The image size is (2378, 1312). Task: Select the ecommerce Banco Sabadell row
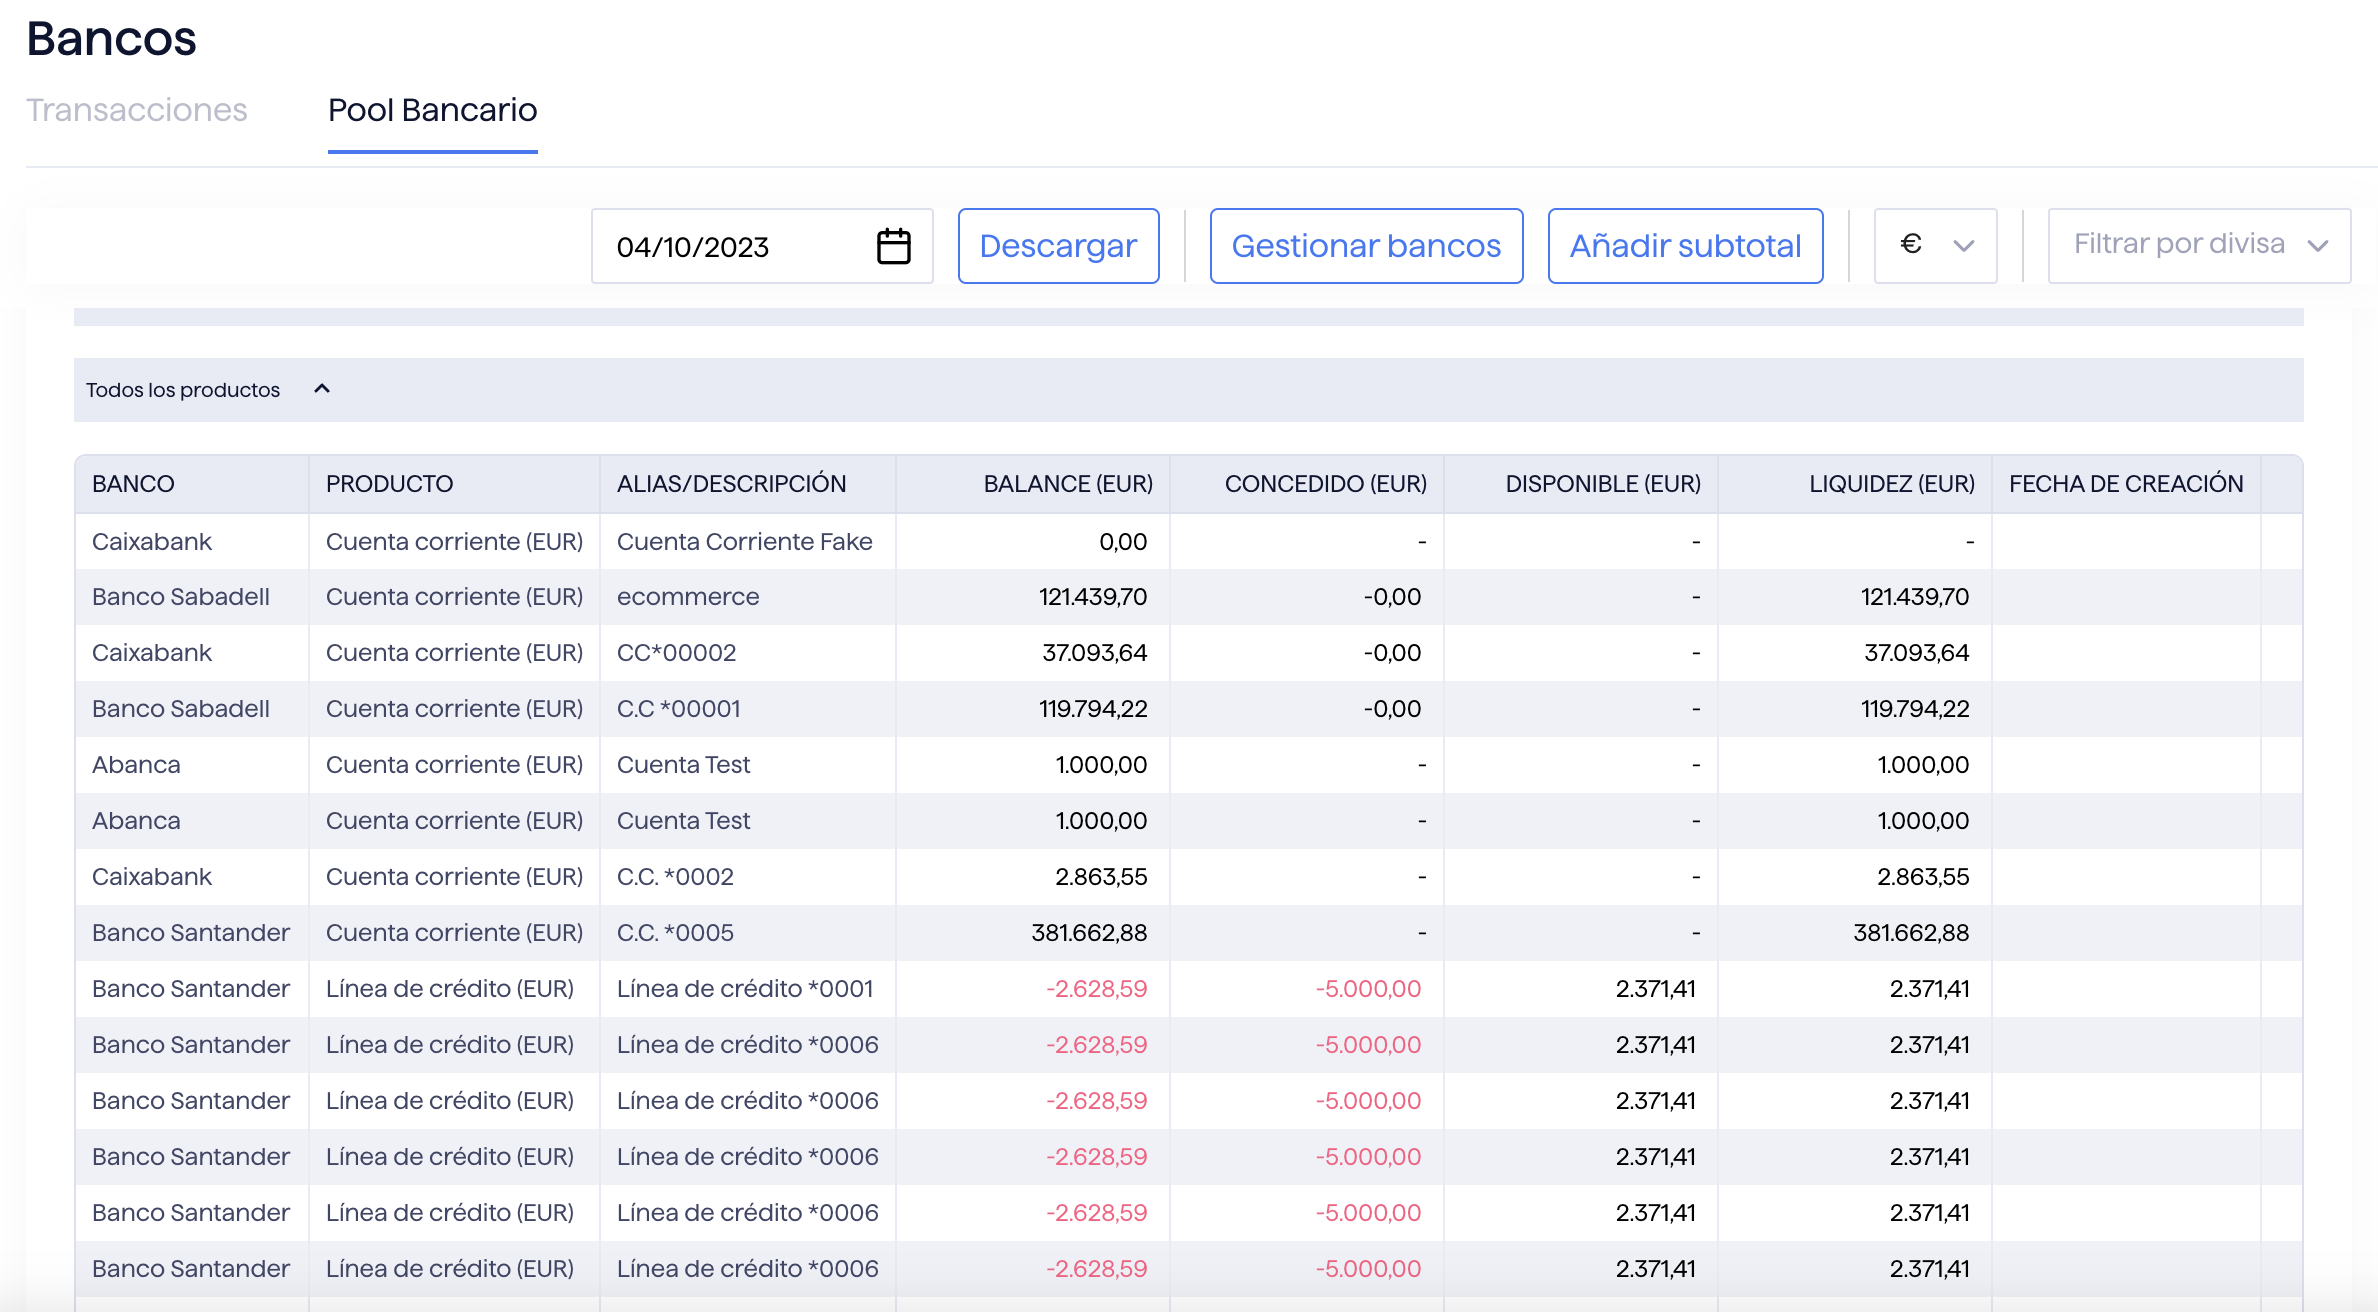pyautogui.click(x=688, y=597)
